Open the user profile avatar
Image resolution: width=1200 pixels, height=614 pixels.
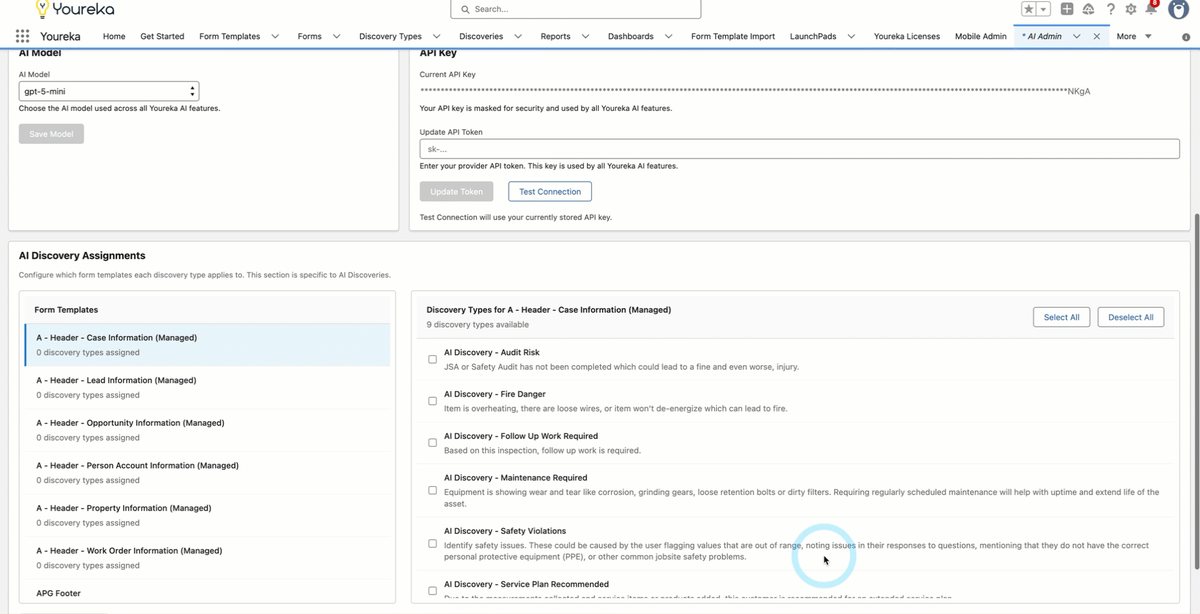[x=1178, y=9]
